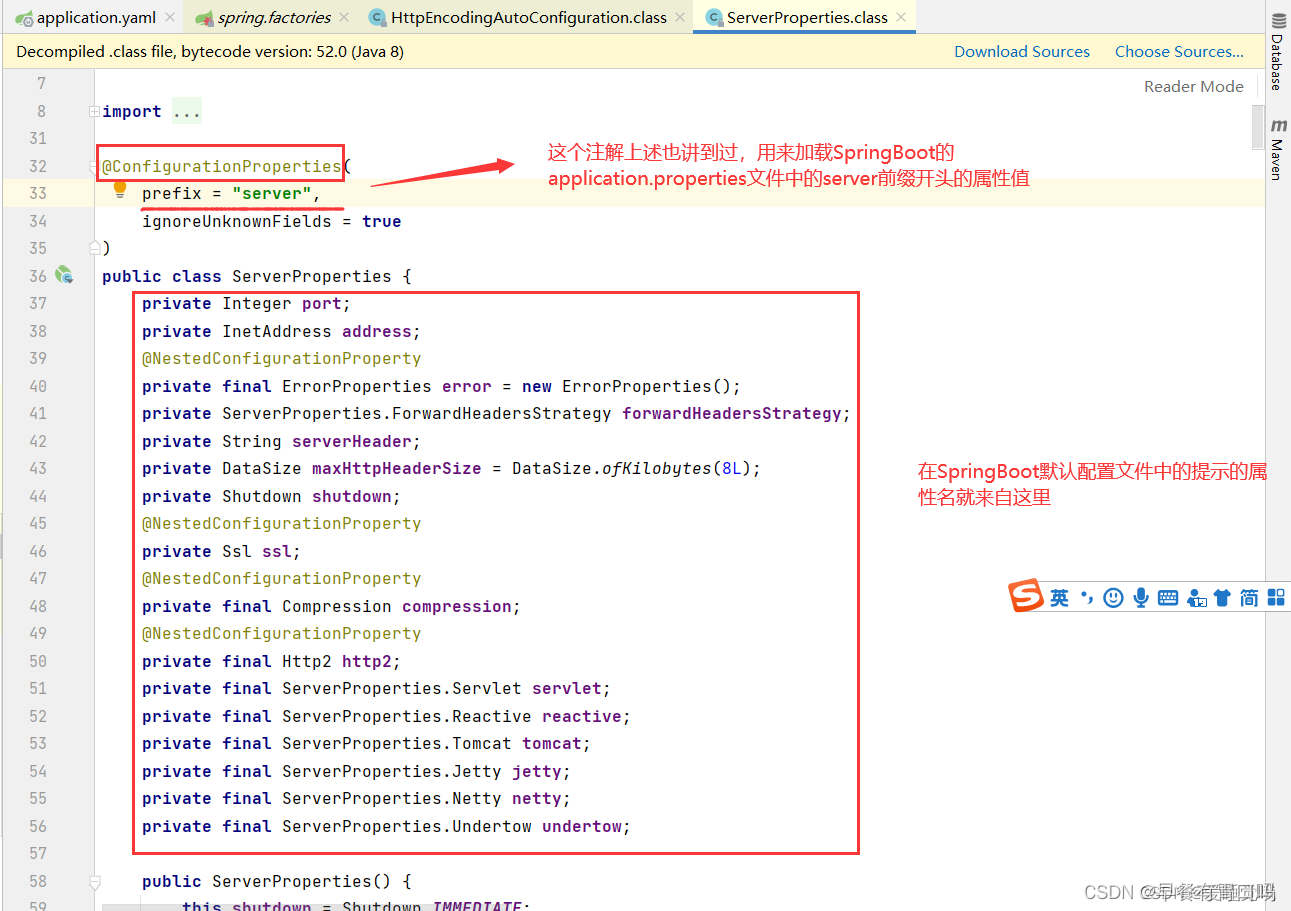The height and width of the screenshot is (911, 1291).
Task: Click the 'undertow' field on line 56
Action: 581,826
